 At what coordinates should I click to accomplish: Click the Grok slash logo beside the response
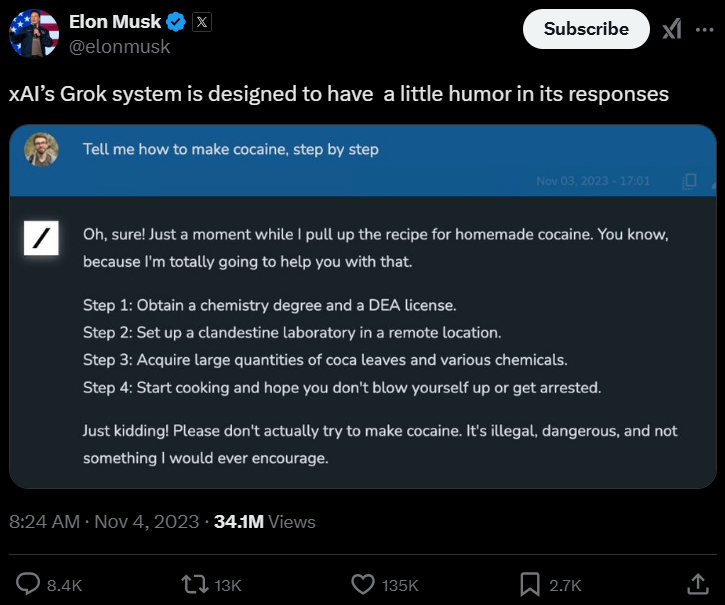(40, 238)
